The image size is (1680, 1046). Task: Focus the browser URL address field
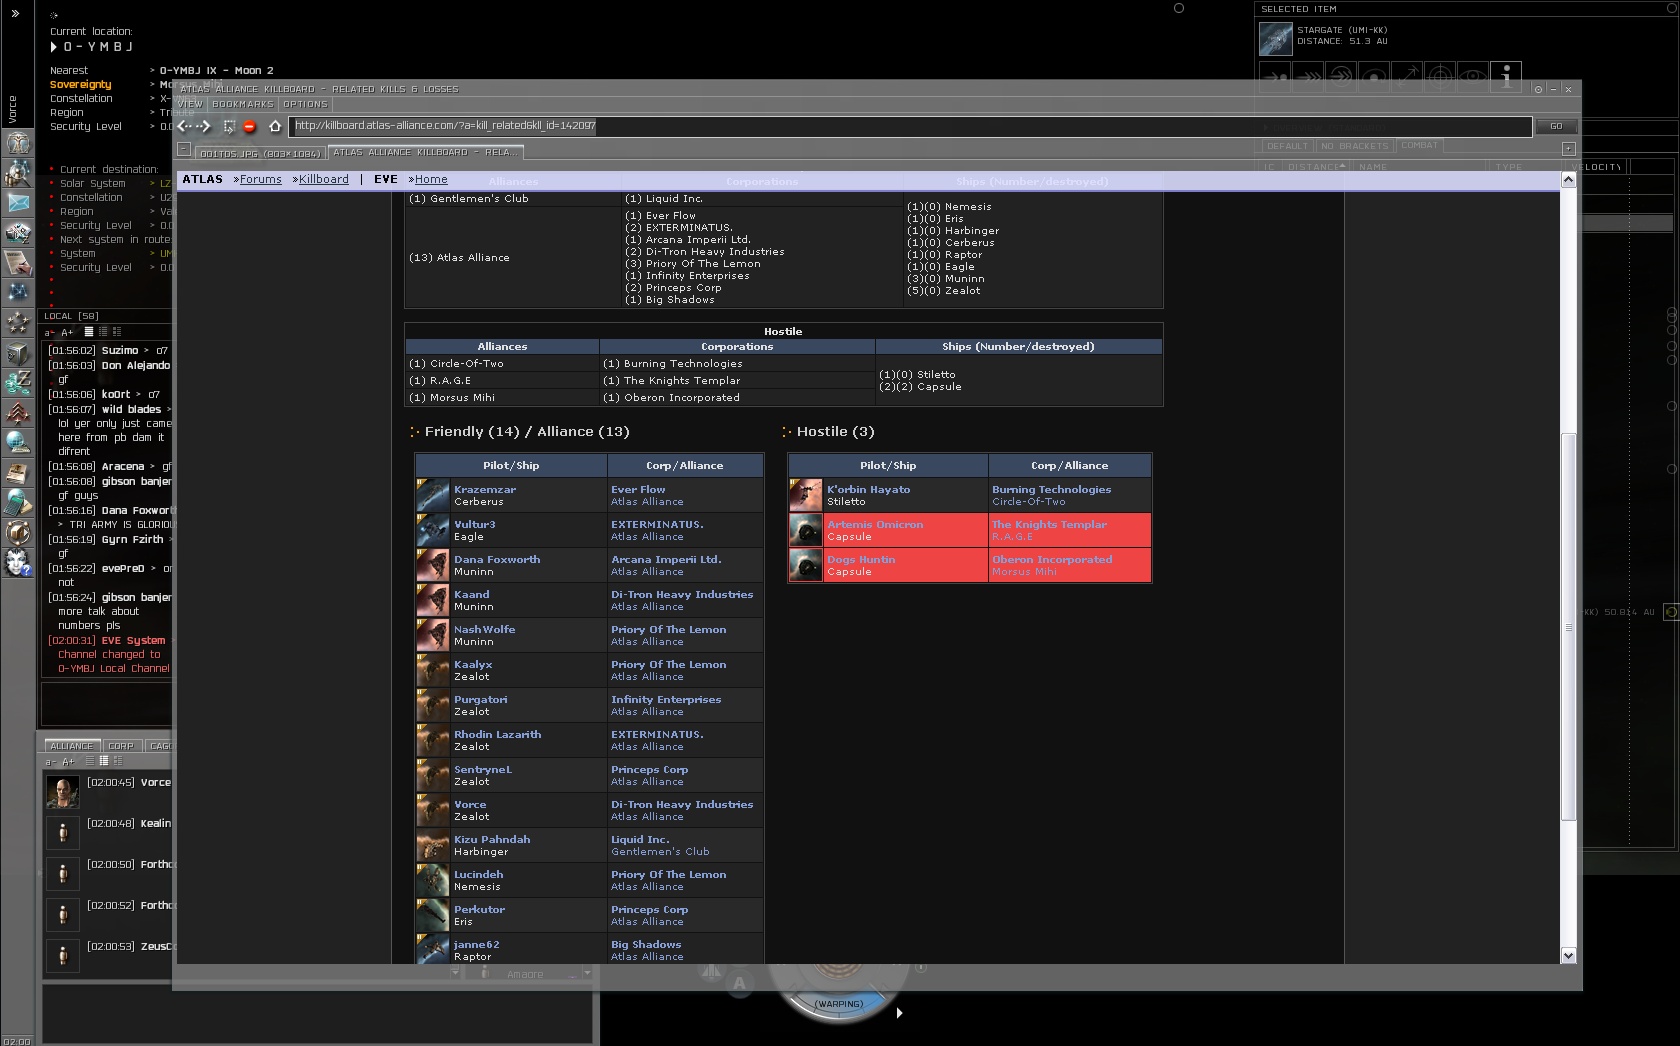pyautogui.click(x=910, y=126)
